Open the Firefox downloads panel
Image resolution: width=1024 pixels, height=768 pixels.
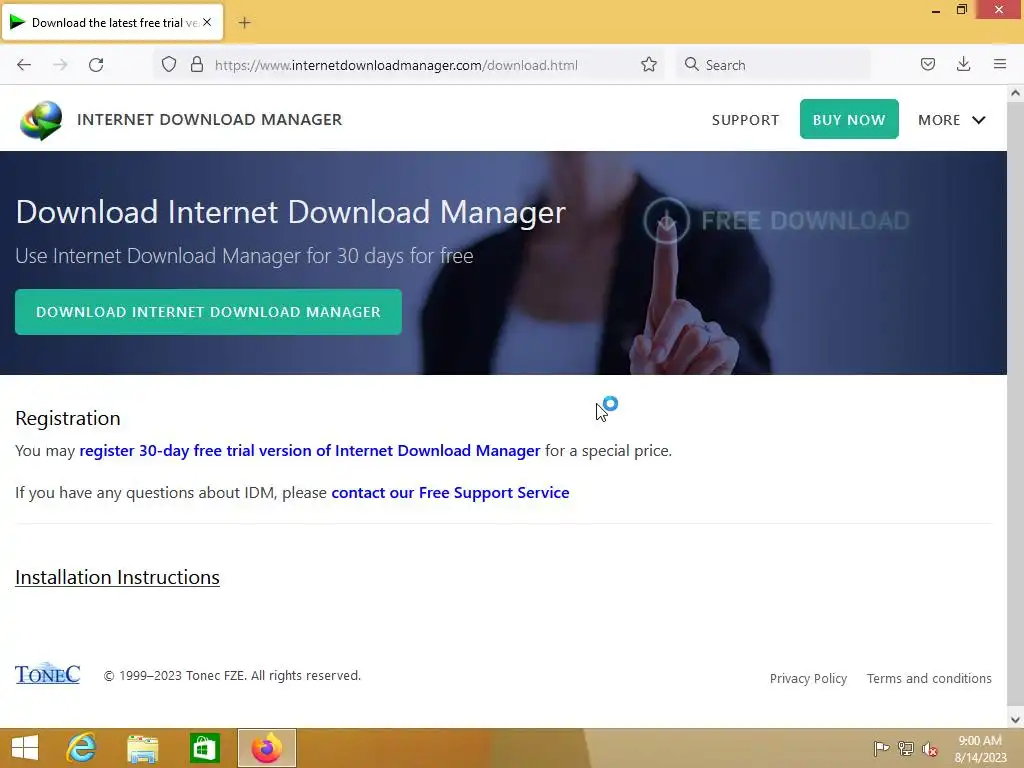pos(963,65)
